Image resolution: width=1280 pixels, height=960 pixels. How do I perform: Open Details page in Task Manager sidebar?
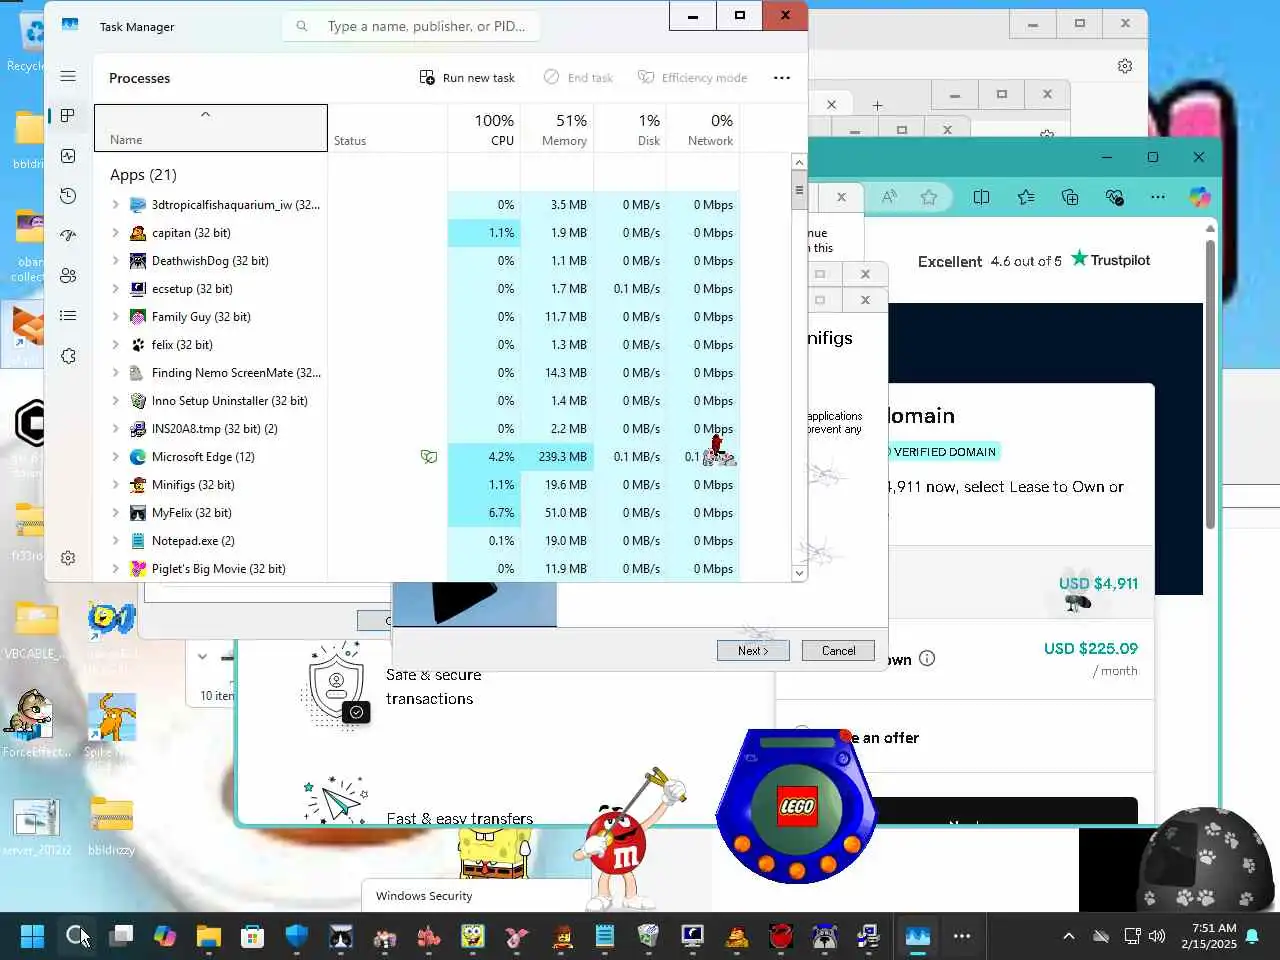point(68,316)
